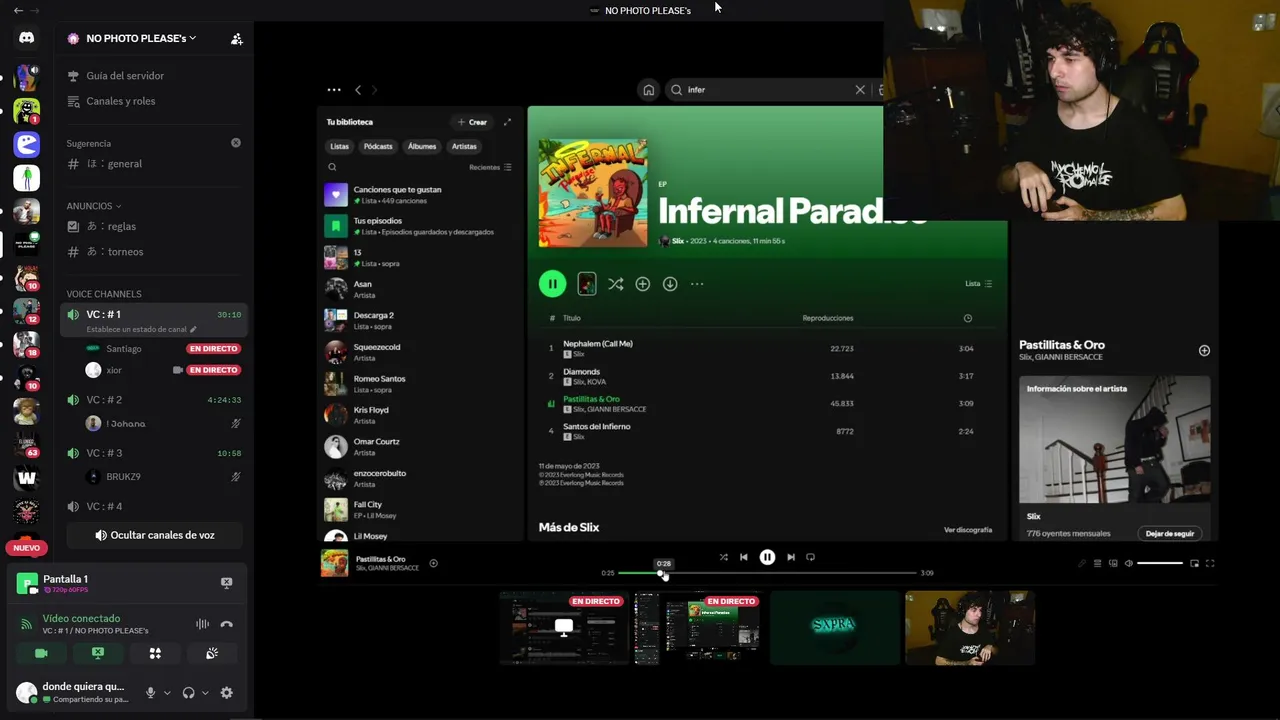Open noise suppression waveform icon
Viewport: 1280px width, 720px height.
coord(202,624)
